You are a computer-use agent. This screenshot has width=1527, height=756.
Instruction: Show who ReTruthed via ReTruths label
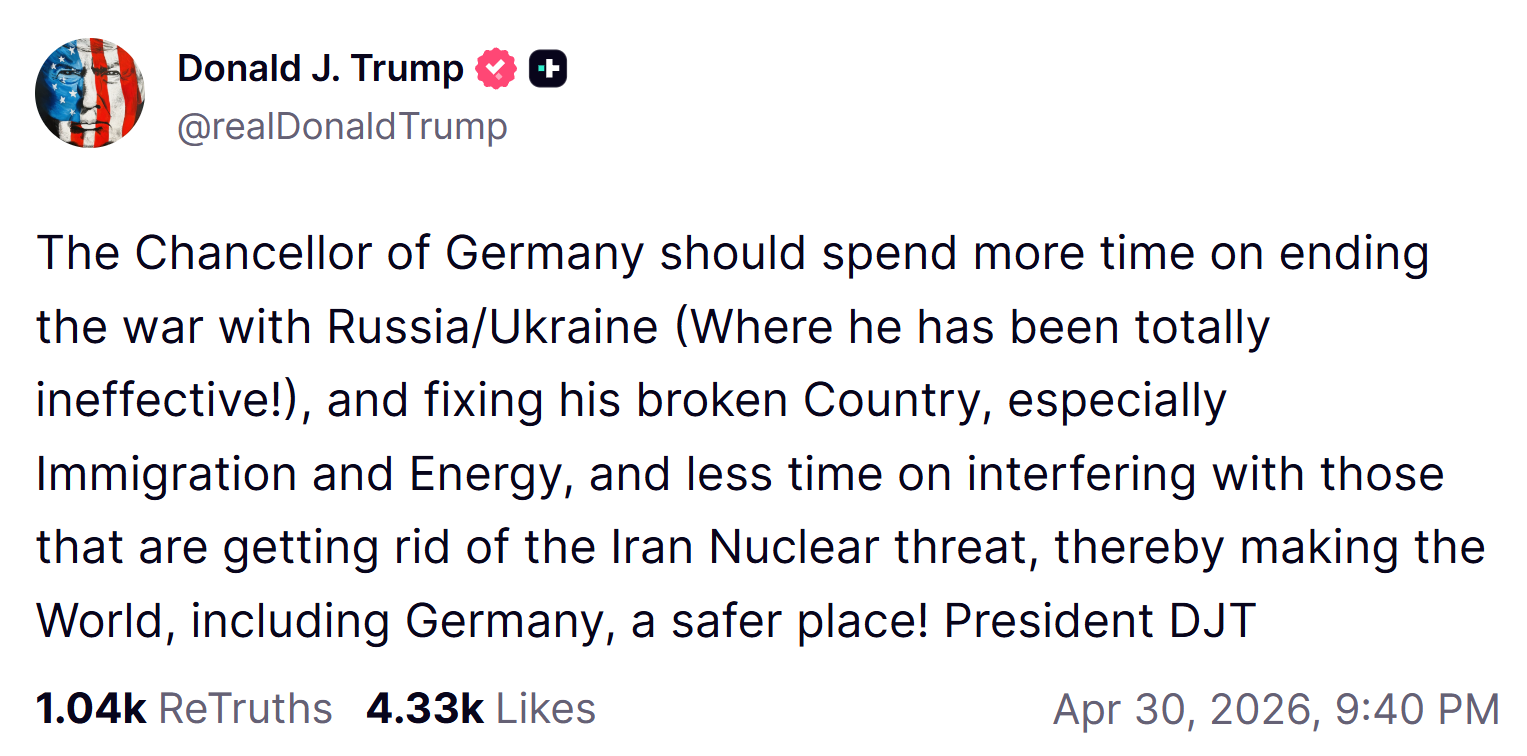pos(245,709)
